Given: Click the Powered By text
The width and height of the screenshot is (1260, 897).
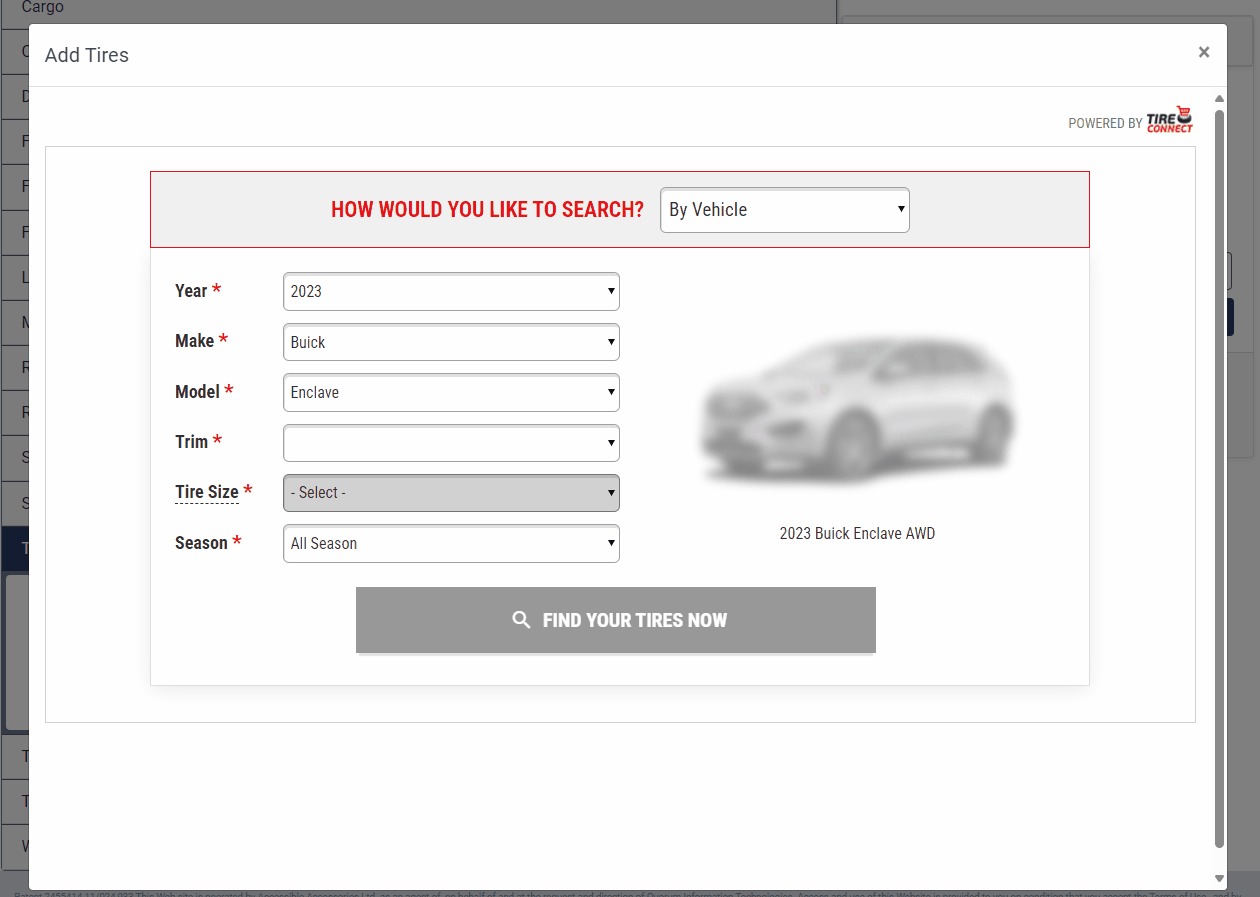Looking at the screenshot, I should click(x=1105, y=123).
